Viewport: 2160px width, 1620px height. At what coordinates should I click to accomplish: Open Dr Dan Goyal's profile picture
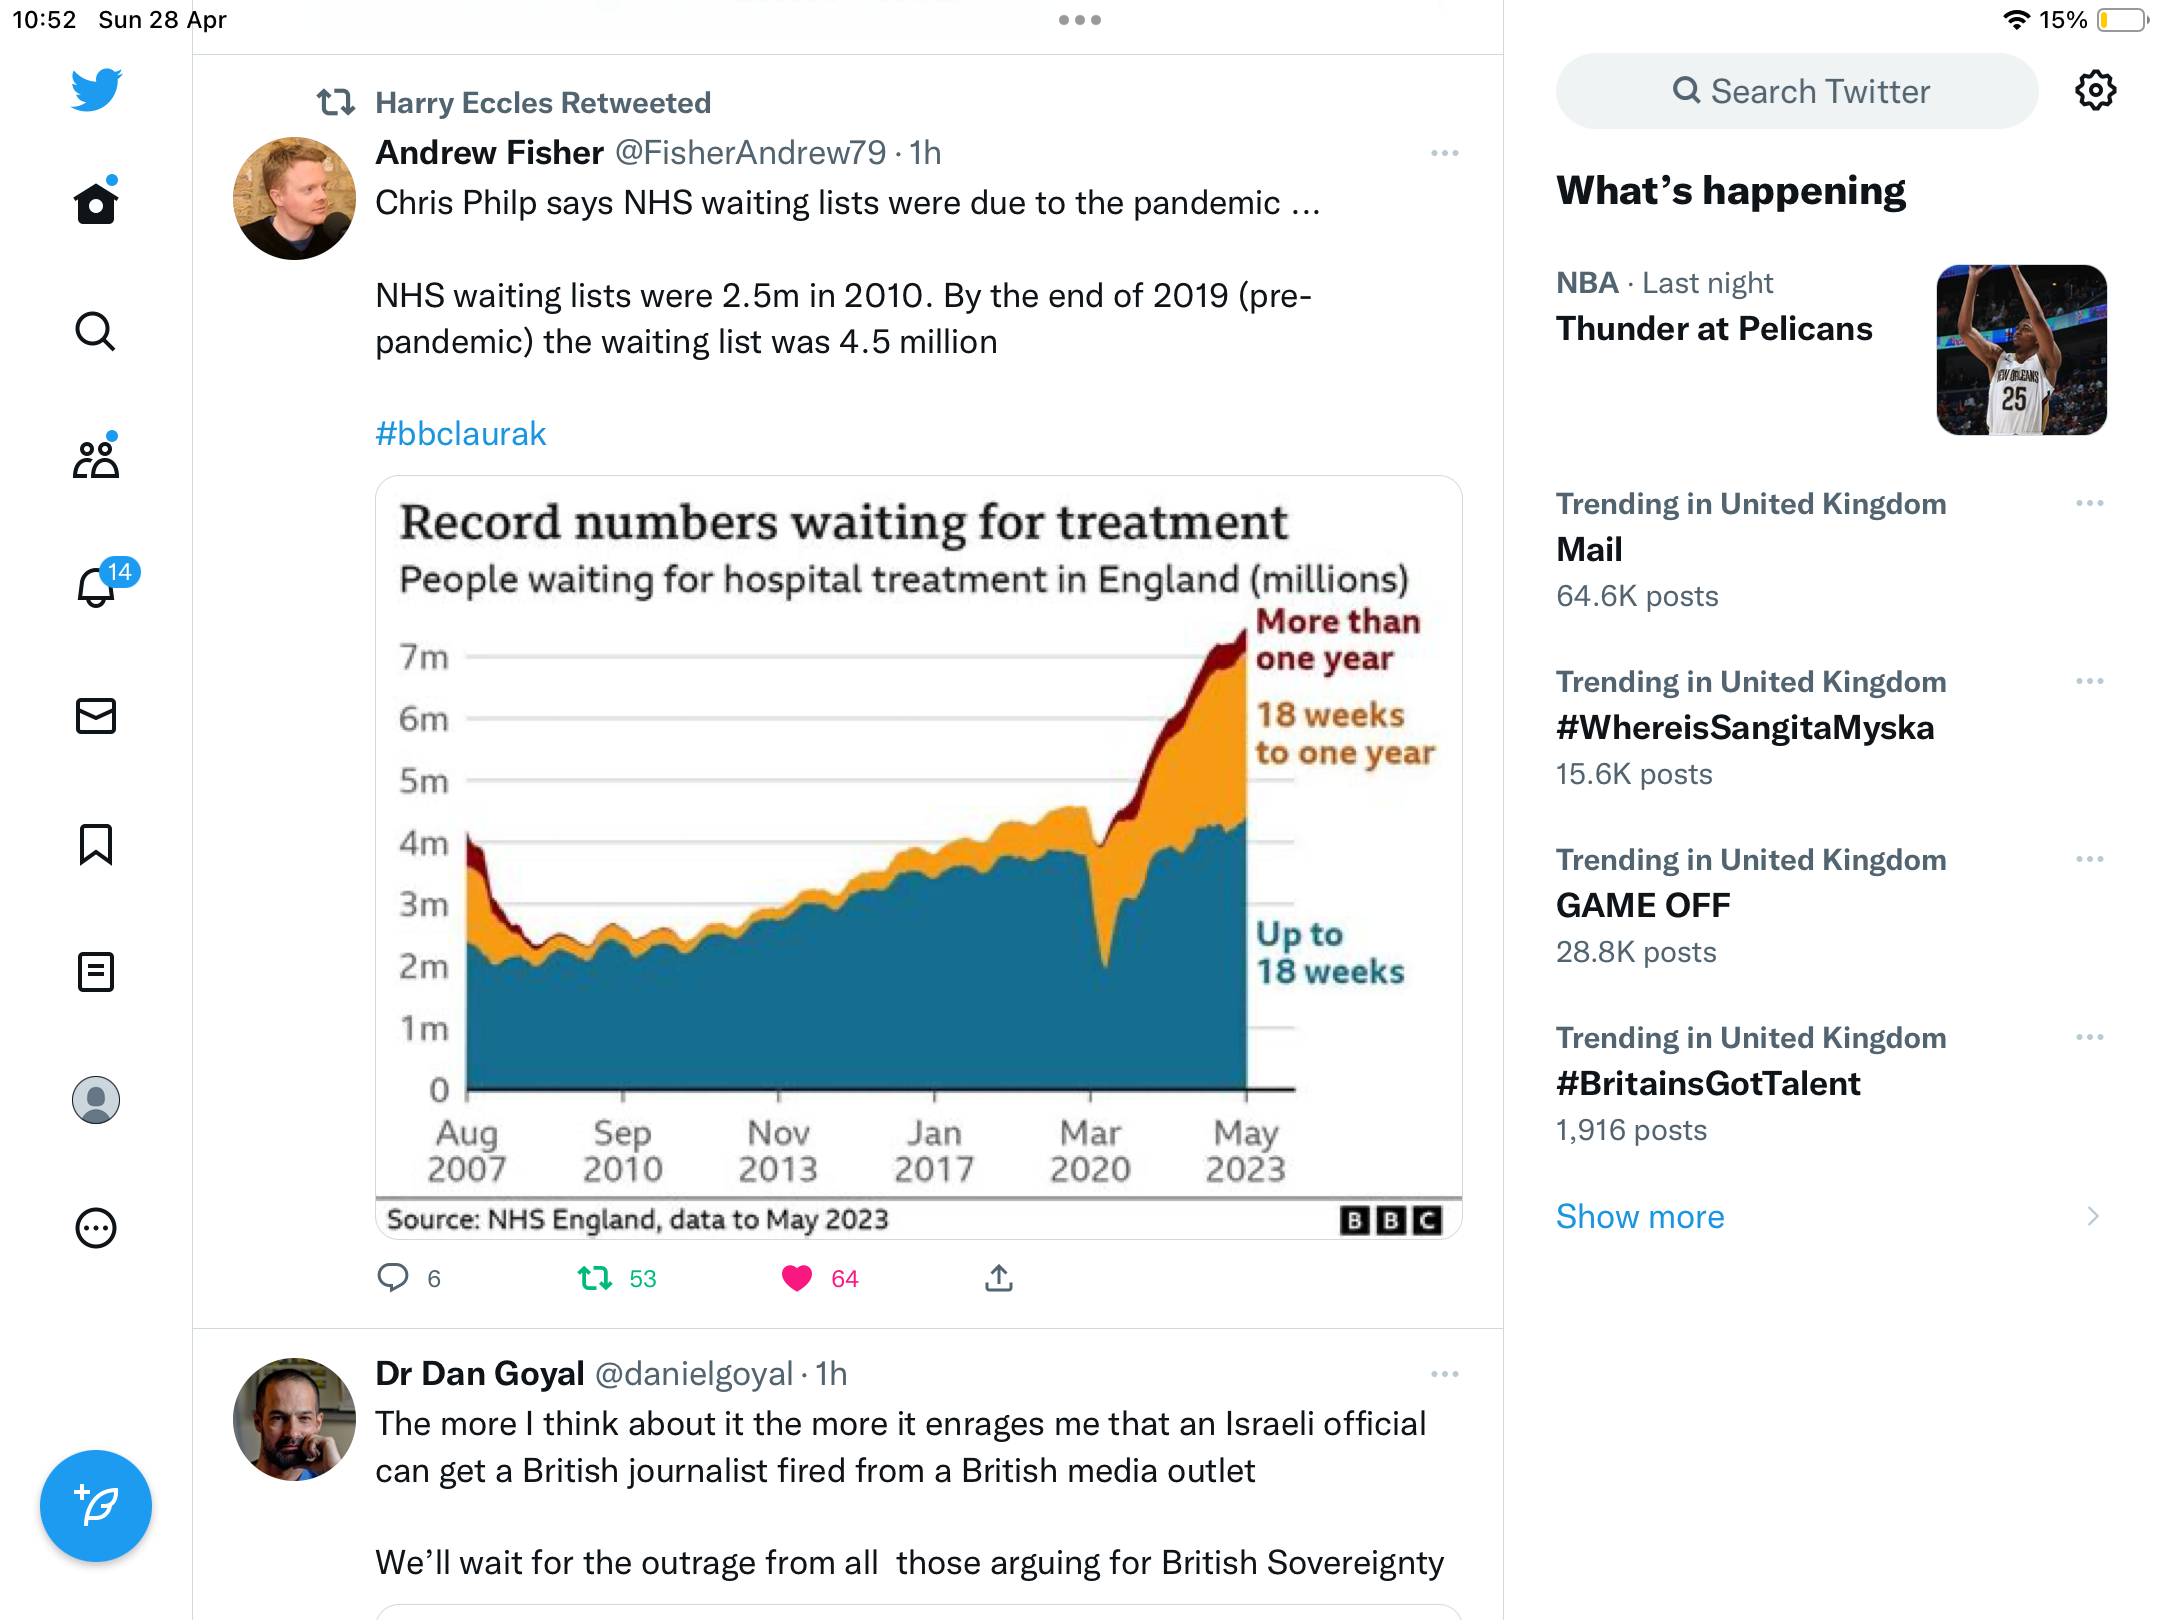click(x=294, y=1419)
